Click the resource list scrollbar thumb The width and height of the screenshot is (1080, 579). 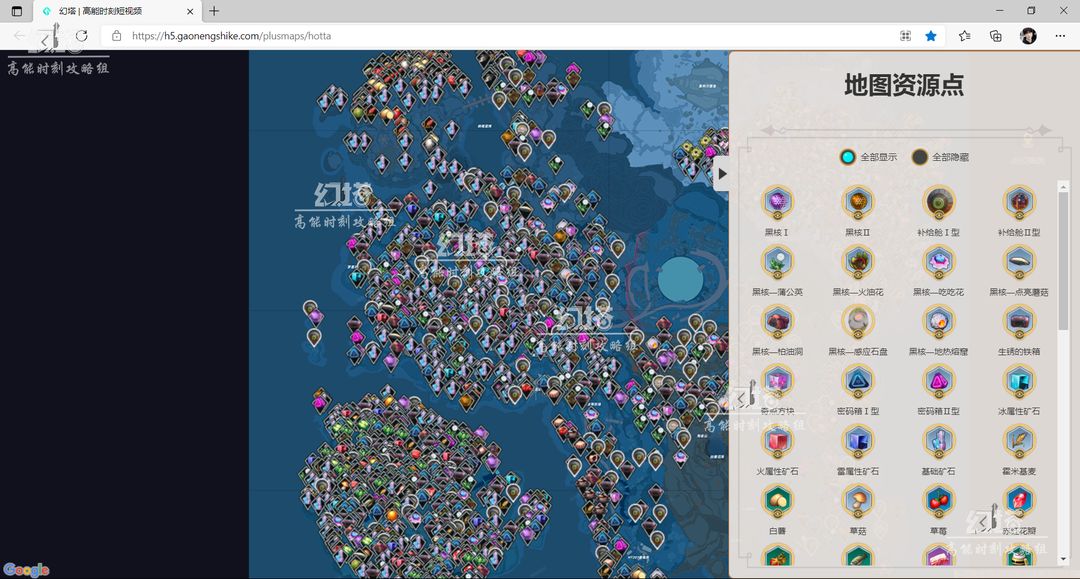pyautogui.click(x=1063, y=262)
